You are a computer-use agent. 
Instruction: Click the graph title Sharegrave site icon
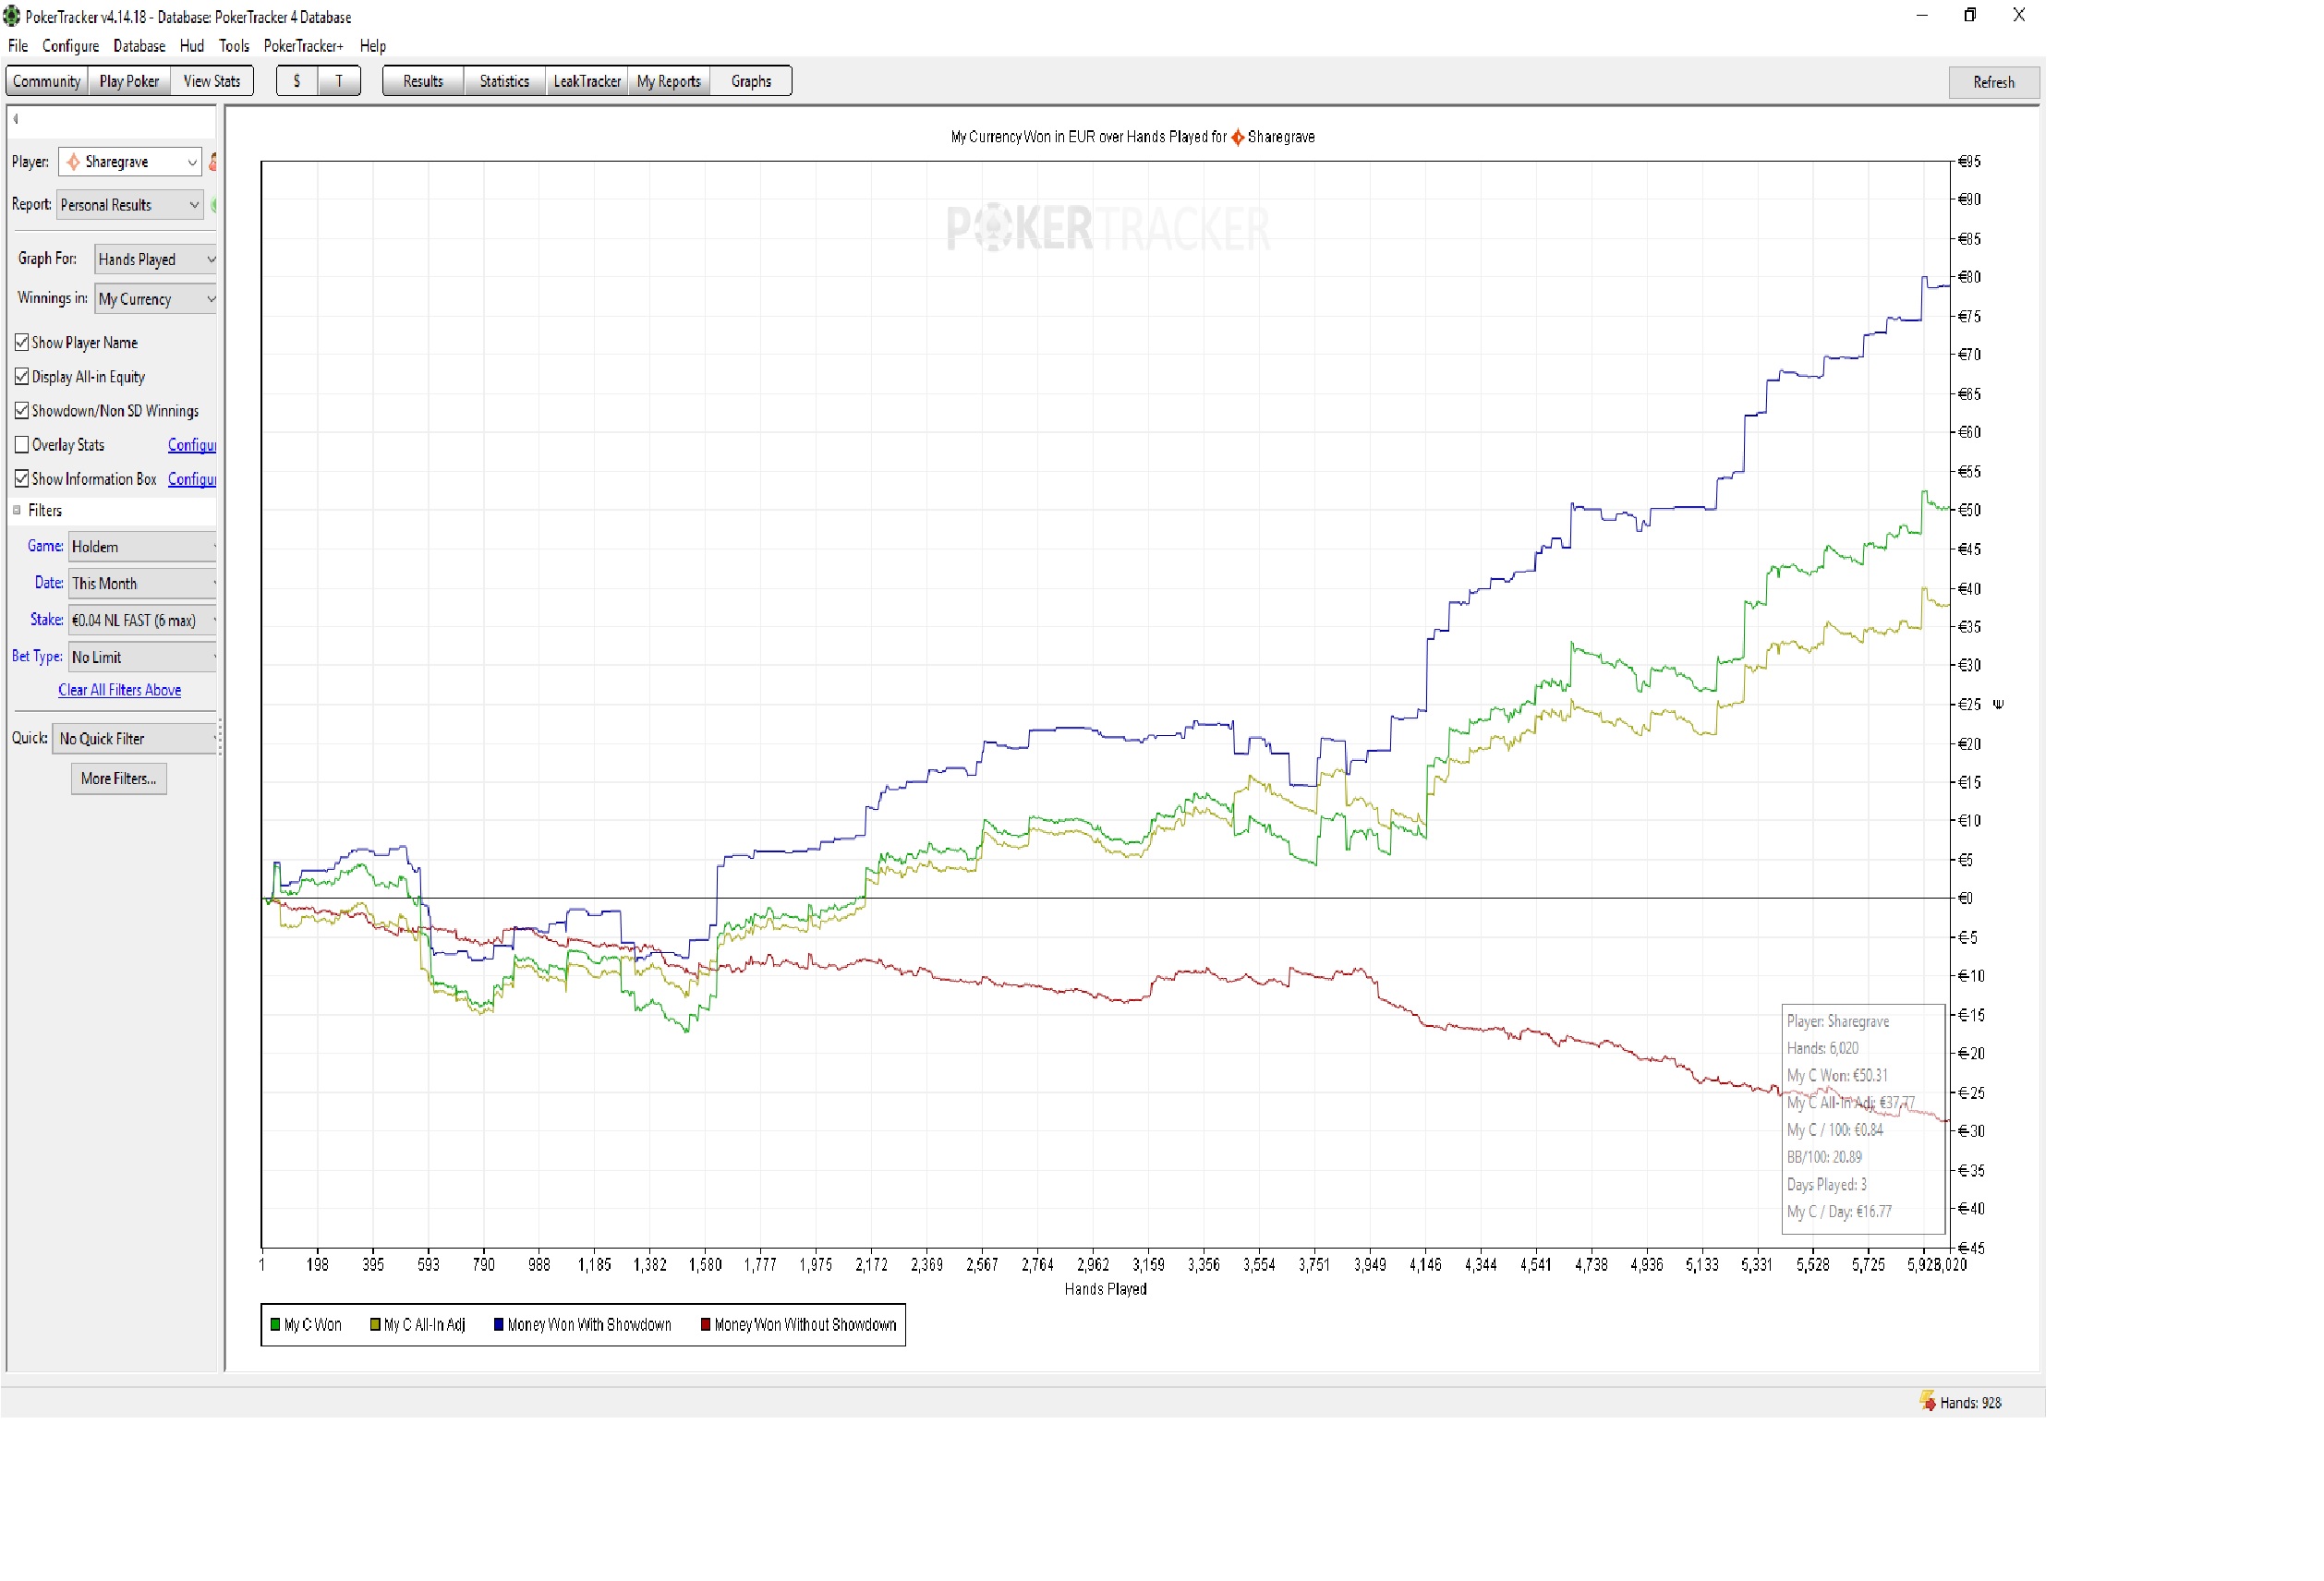click(1238, 137)
